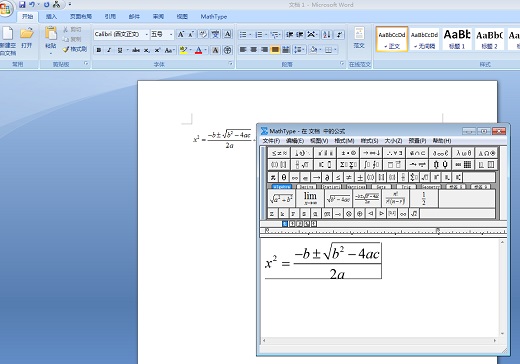The height and width of the screenshot is (364, 520).
Task: Click the Format Painter brush button
Action: tap(75, 49)
